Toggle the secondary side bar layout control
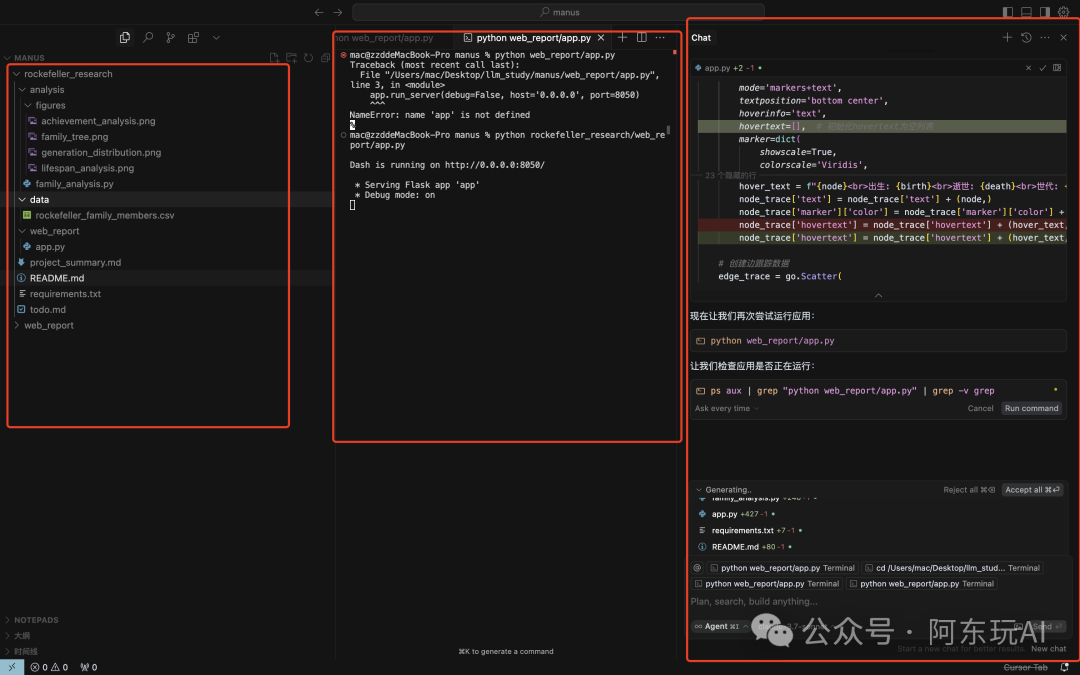 tap(1044, 12)
